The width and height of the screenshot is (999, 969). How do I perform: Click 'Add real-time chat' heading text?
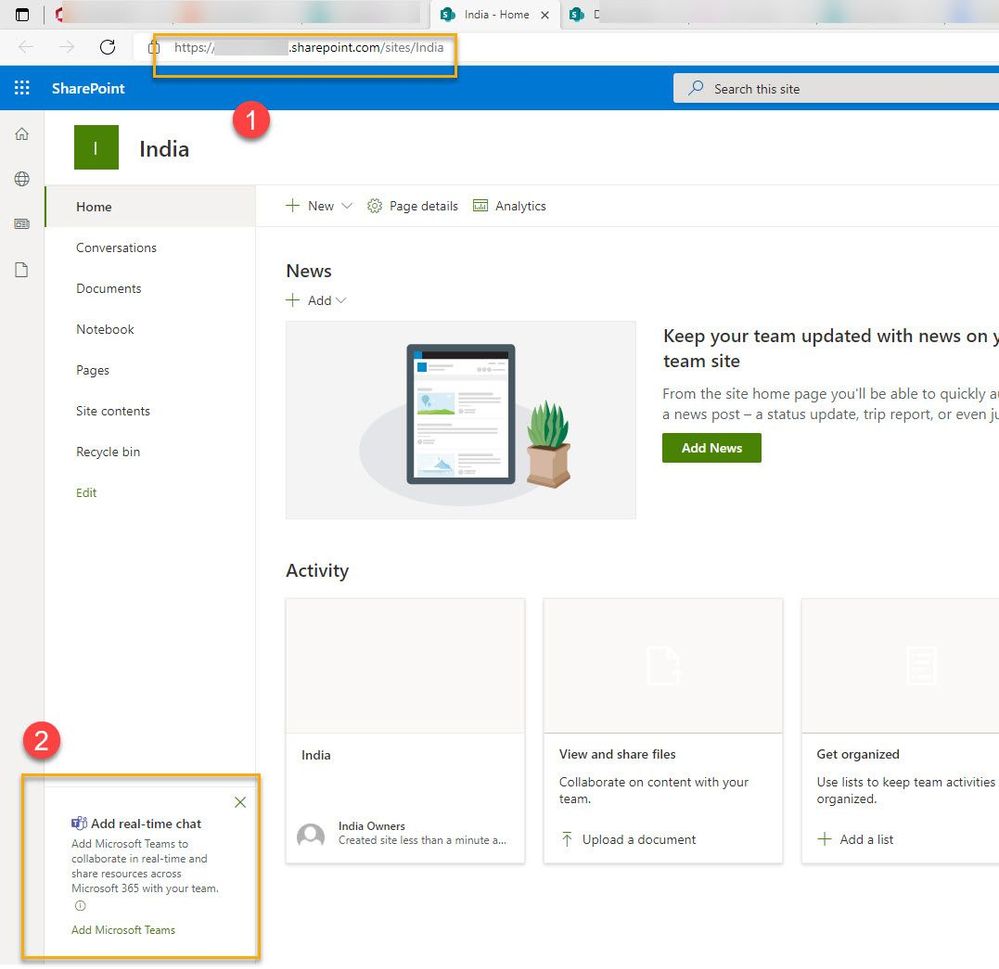pyautogui.click(x=146, y=823)
